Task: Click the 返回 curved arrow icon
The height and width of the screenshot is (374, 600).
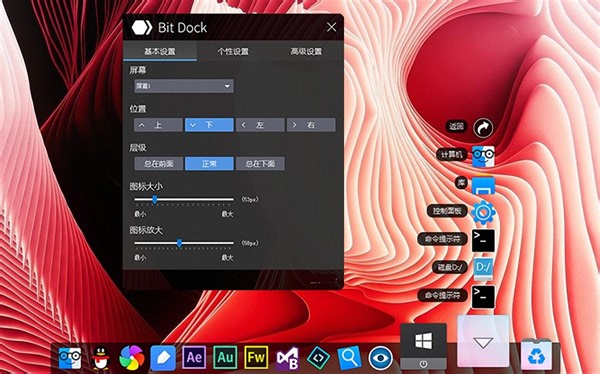Action: point(483,127)
